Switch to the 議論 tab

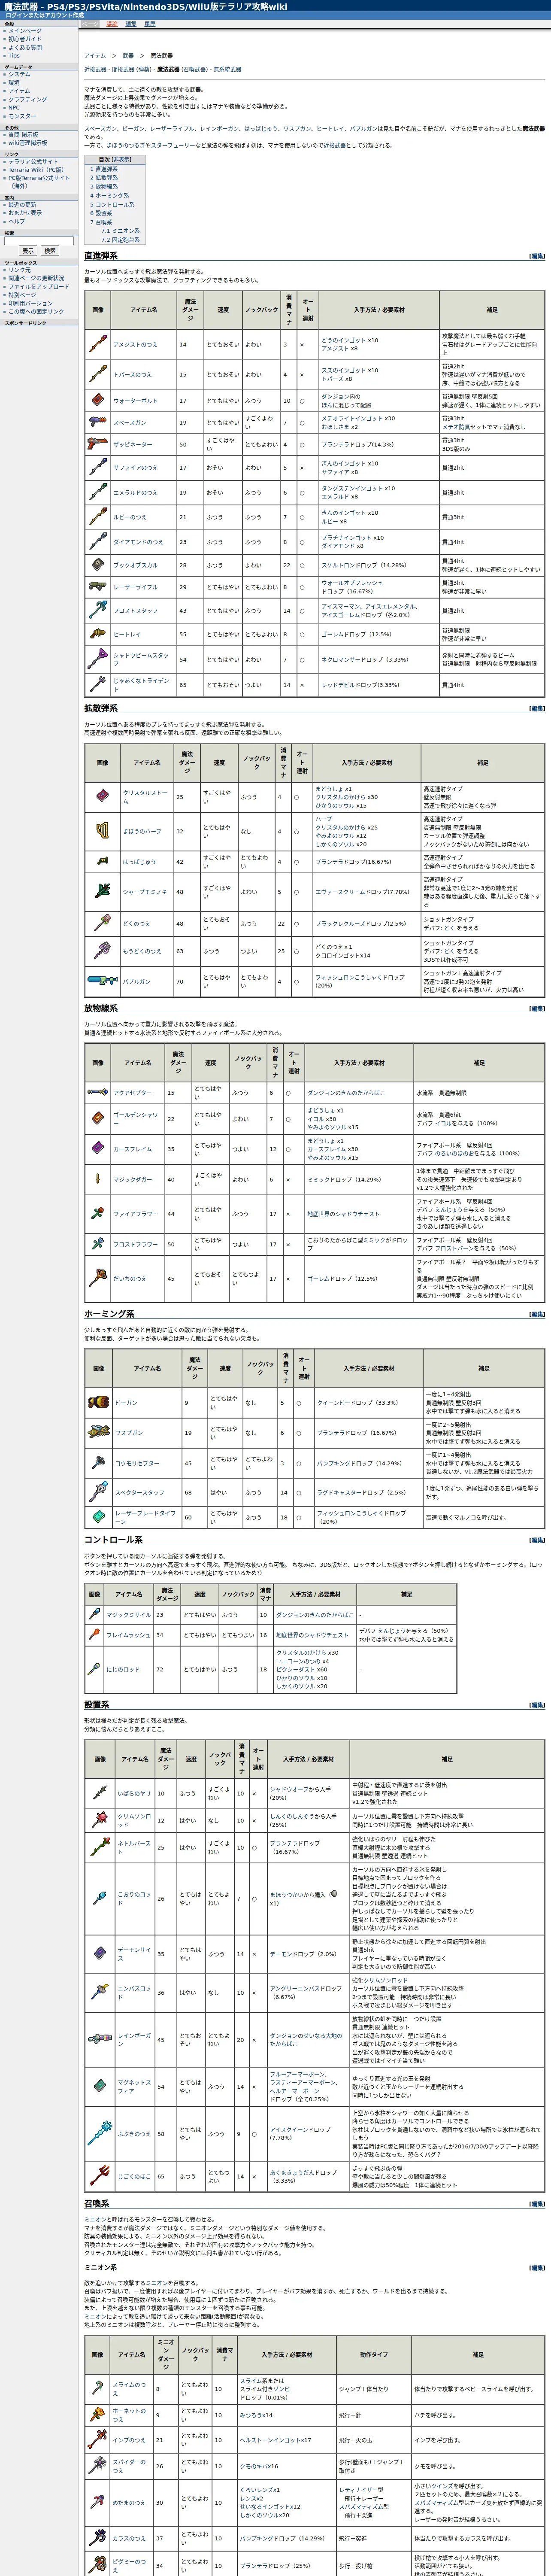click(x=112, y=23)
